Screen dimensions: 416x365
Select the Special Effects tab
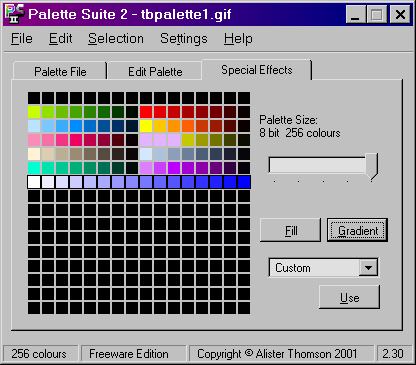point(257,70)
